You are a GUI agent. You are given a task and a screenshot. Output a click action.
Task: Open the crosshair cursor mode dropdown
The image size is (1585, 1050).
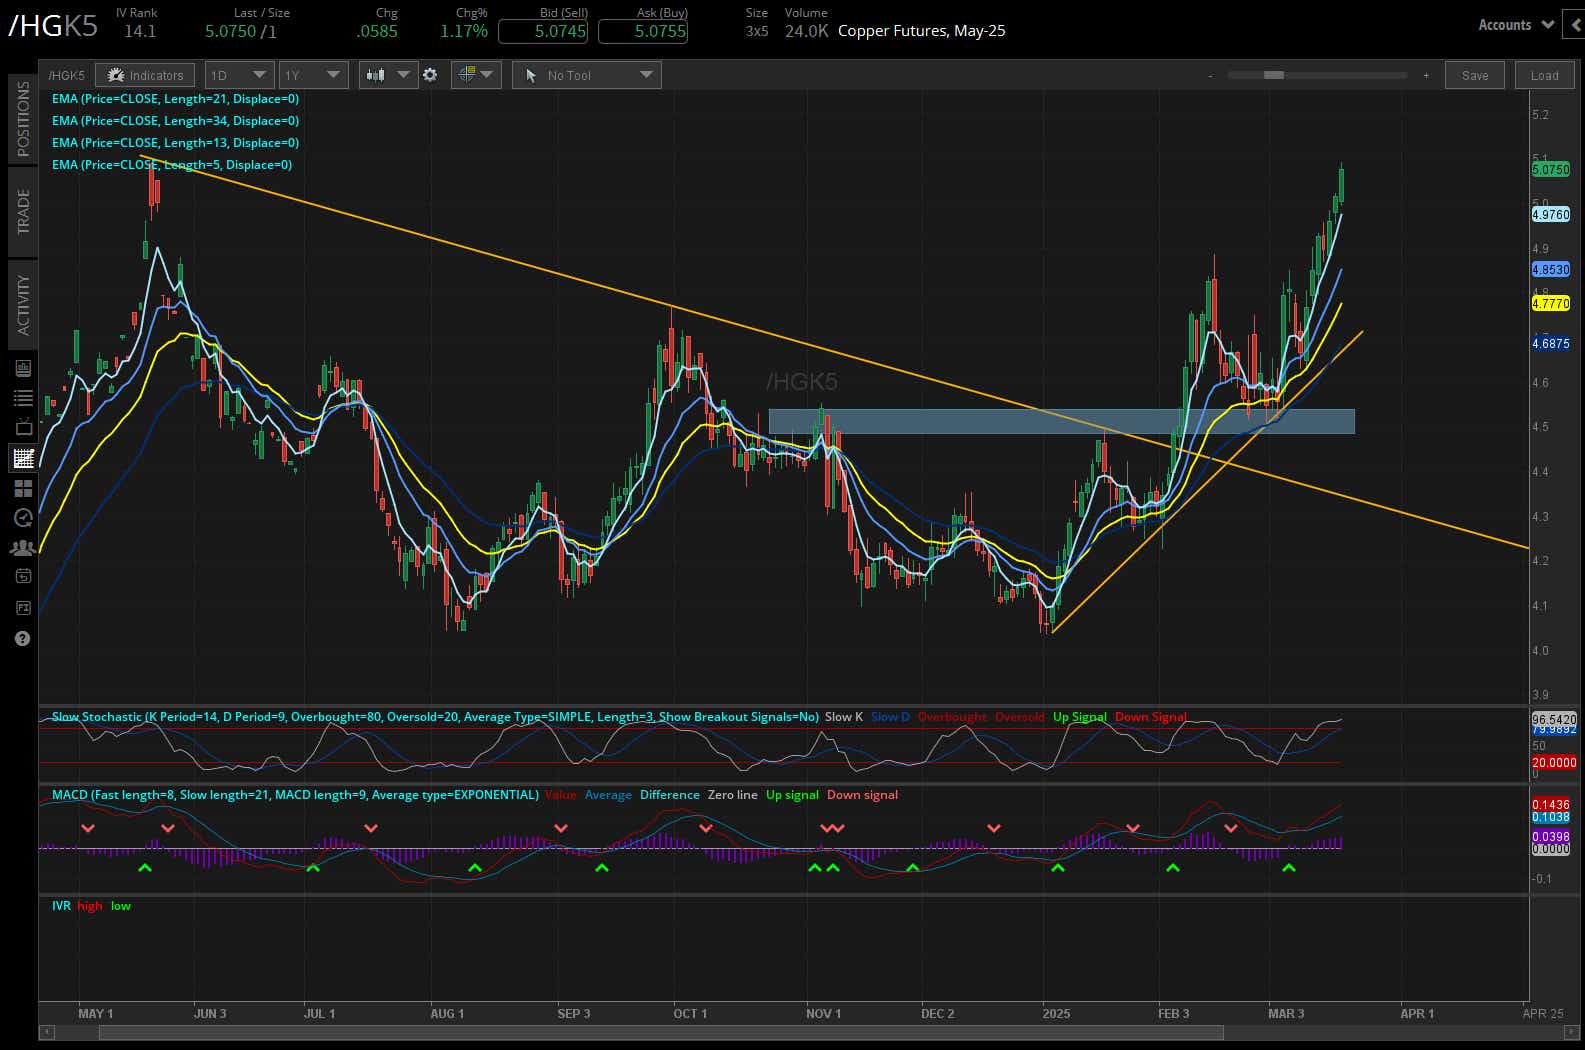[475, 75]
